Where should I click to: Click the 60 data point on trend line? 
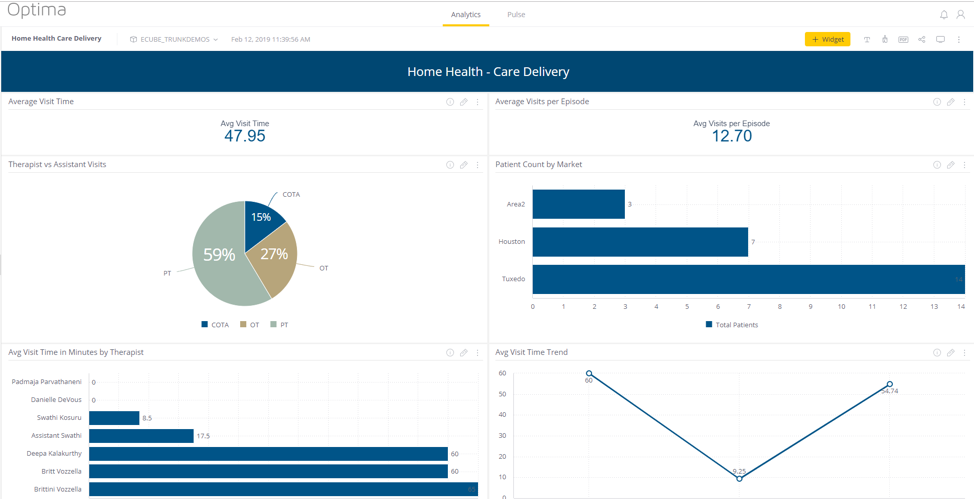[589, 373]
